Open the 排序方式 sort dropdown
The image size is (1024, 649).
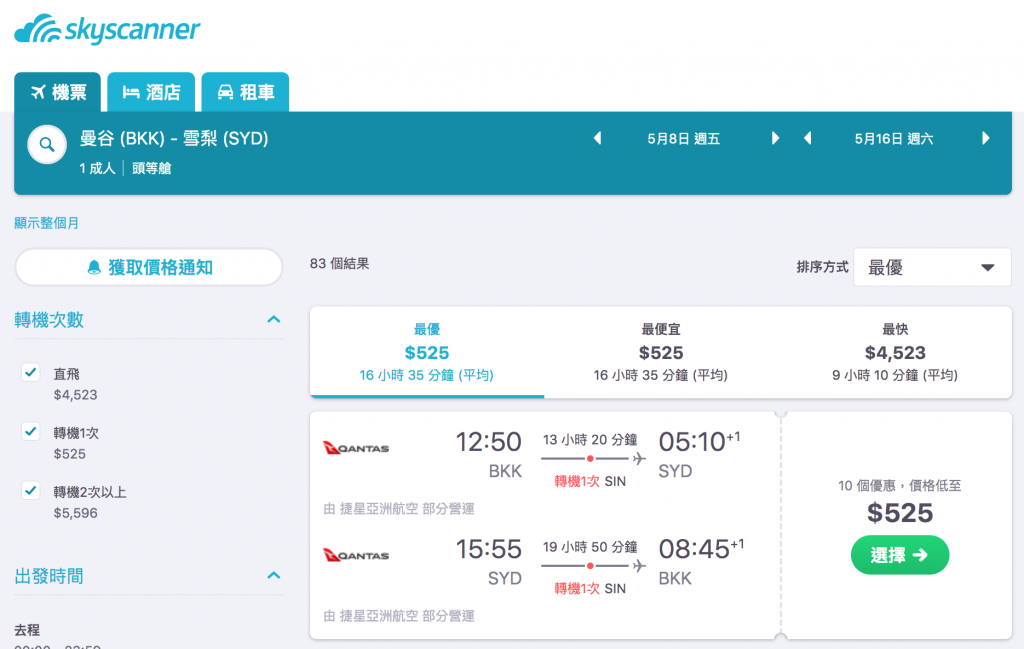(932, 267)
